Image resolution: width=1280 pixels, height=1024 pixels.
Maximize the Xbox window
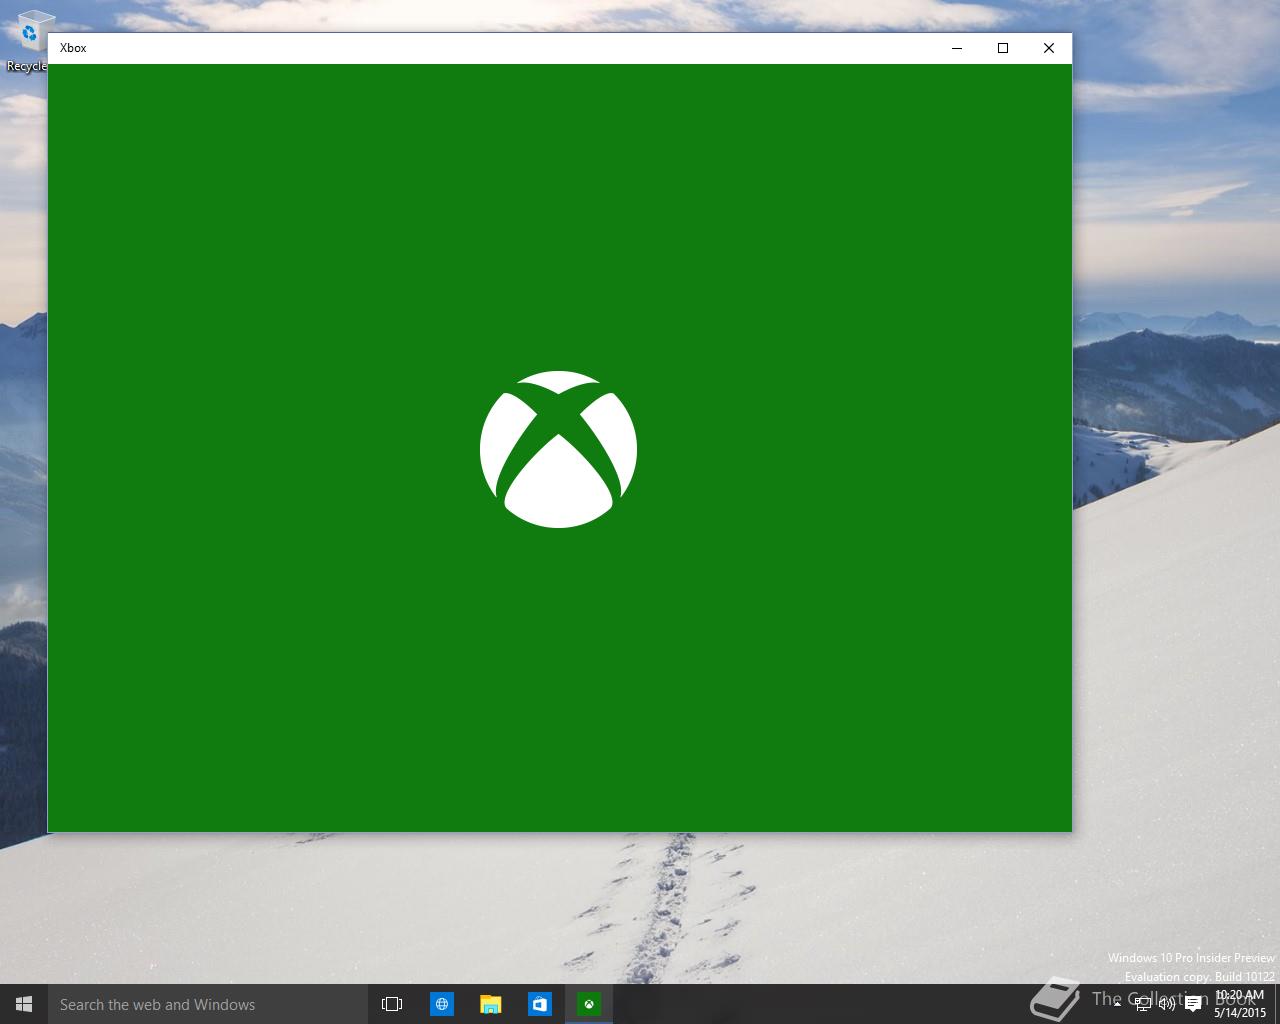click(1003, 48)
